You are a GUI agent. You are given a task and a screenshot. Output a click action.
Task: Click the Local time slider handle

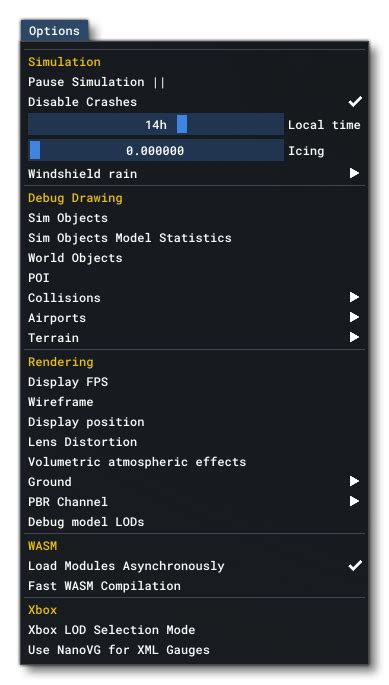(182, 125)
